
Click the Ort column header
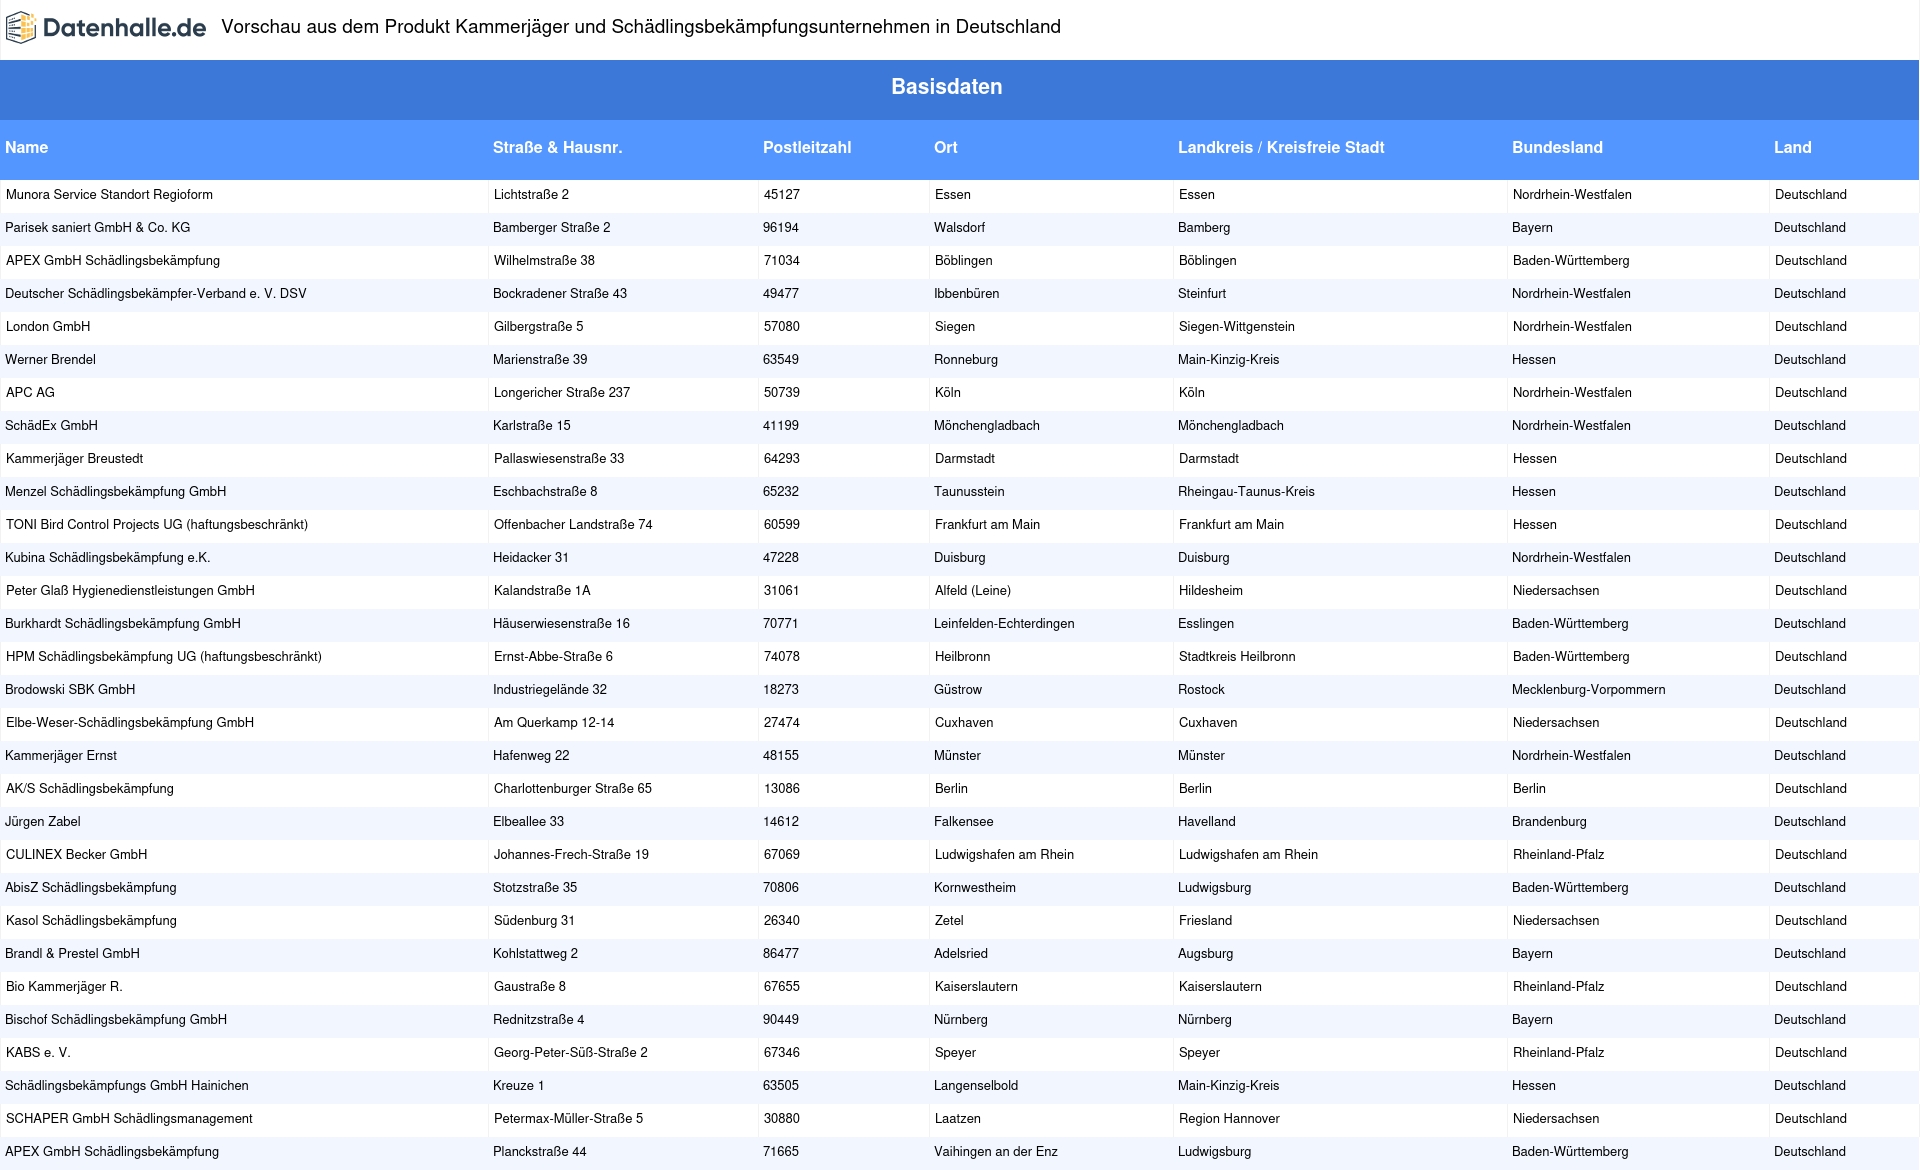(x=946, y=148)
